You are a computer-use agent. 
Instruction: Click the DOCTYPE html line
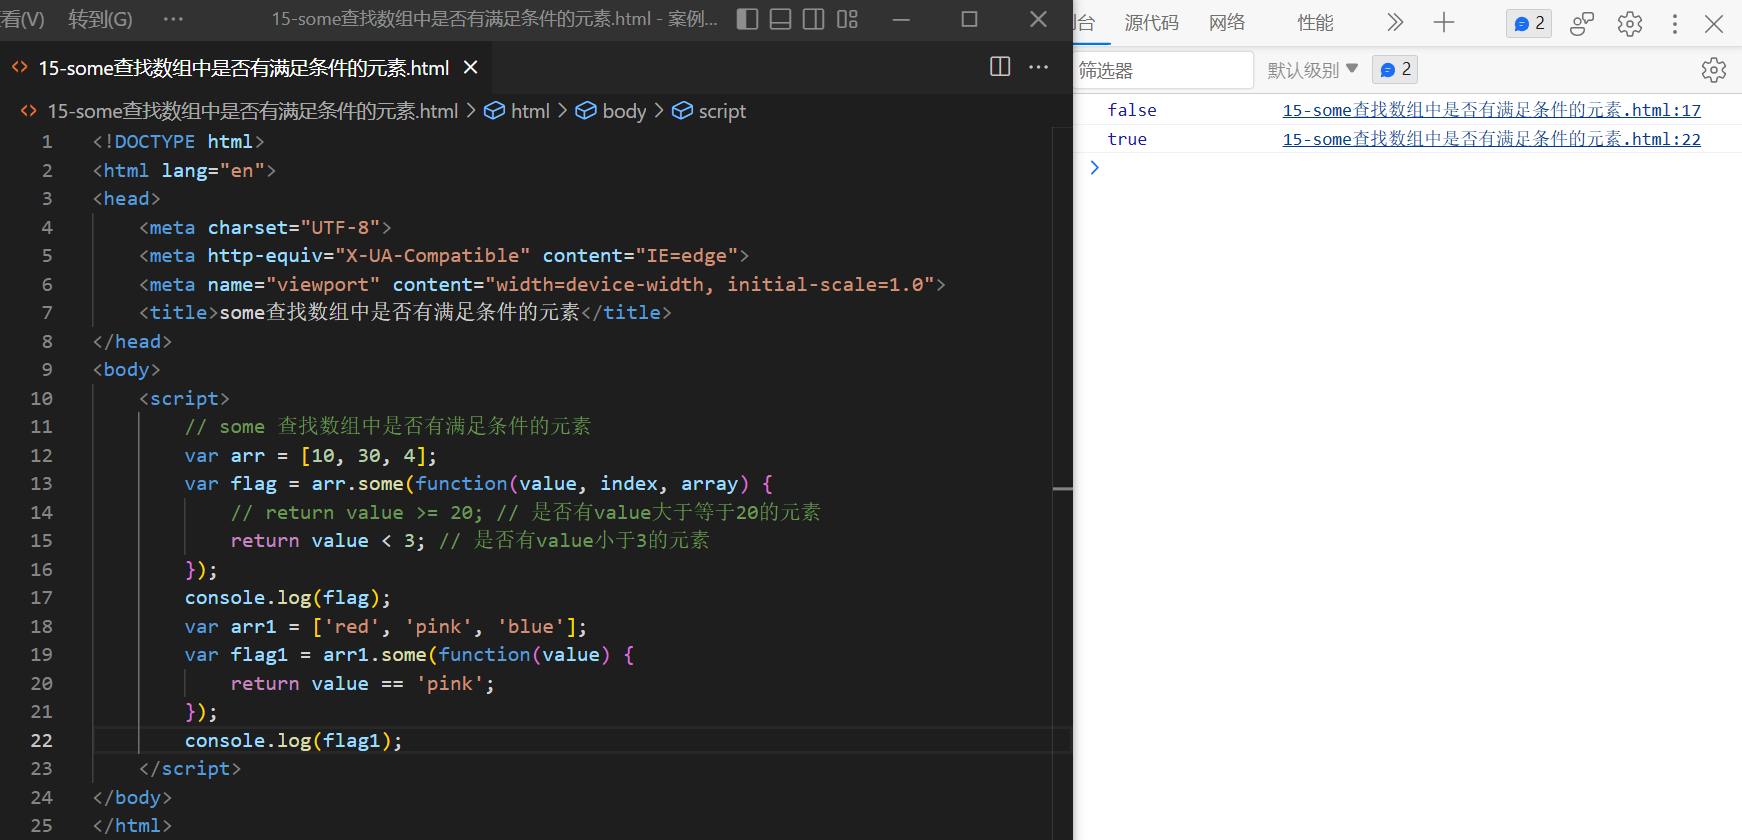(178, 142)
